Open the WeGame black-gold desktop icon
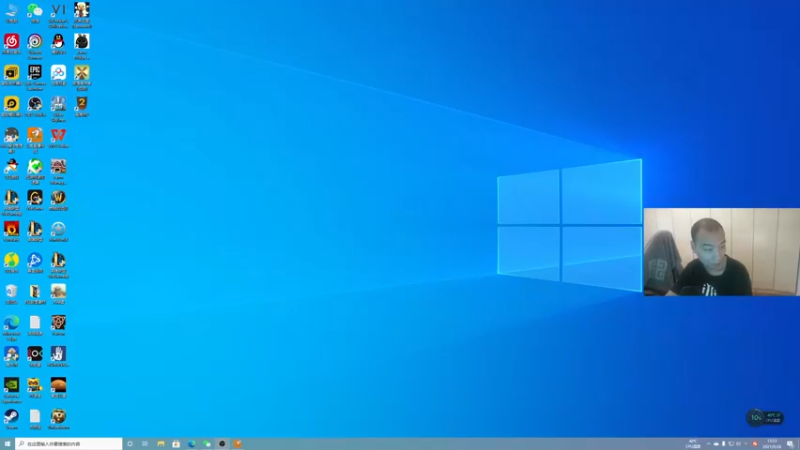The width and height of the screenshot is (800, 450). point(35,198)
